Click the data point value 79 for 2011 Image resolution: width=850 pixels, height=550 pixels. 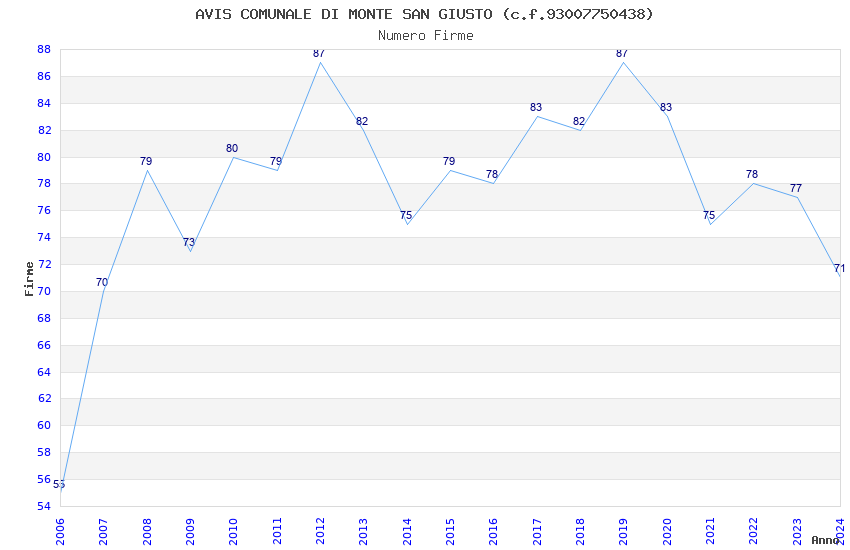pos(276,161)
